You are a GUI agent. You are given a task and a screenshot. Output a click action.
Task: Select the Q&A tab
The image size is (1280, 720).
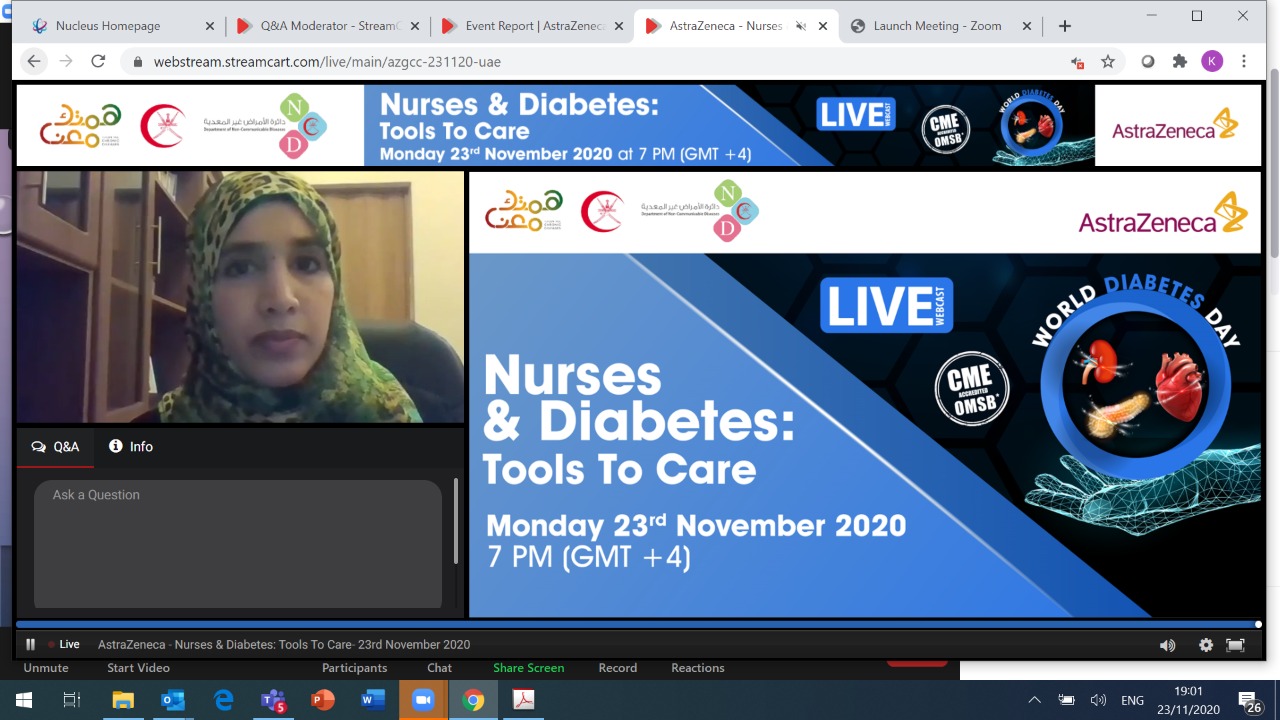tap(56, 447)
